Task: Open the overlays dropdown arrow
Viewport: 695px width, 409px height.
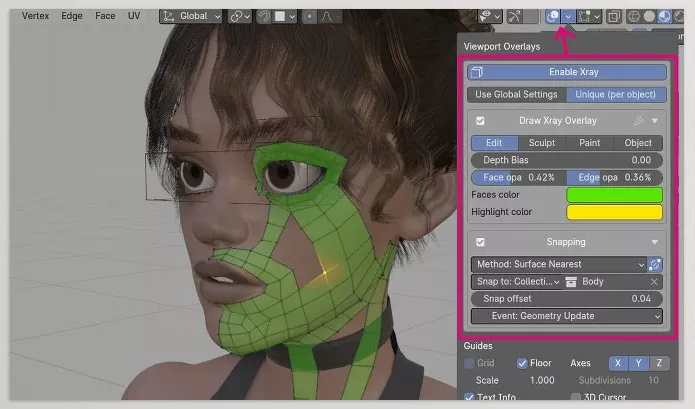Action: pos(568,17)
